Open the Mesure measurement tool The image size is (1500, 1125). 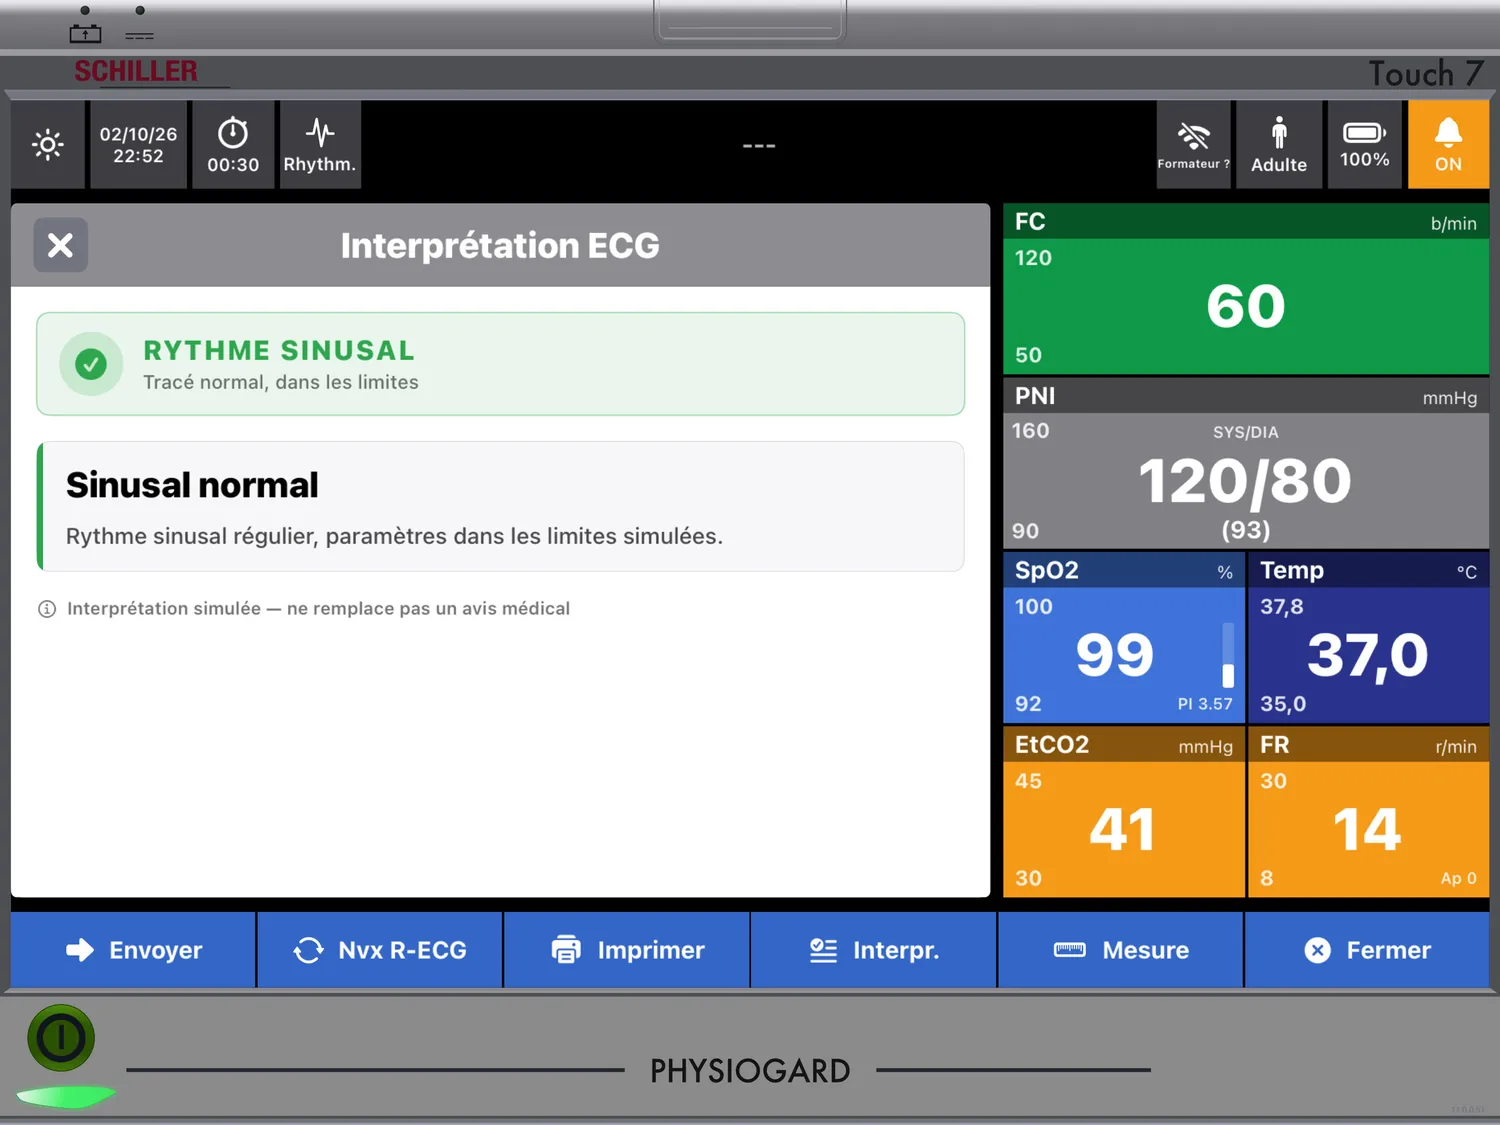pos(1121,950)
